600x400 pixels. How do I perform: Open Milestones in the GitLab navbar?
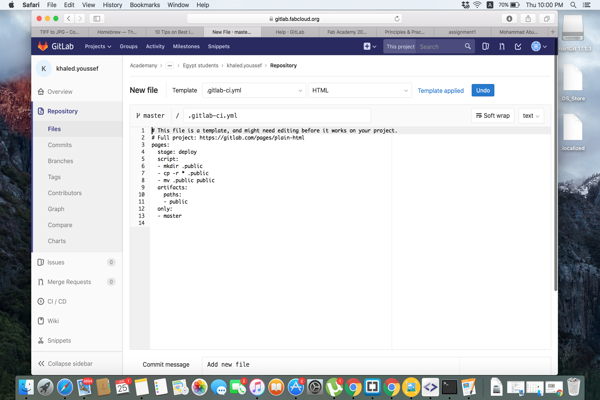pos(186,46)
